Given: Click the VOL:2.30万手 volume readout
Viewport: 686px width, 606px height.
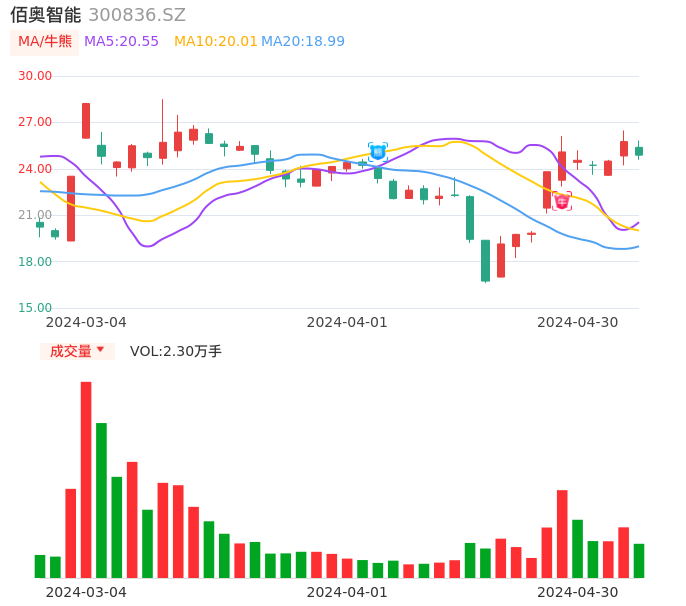Looking at the screenshot, I should coord(176,351).
